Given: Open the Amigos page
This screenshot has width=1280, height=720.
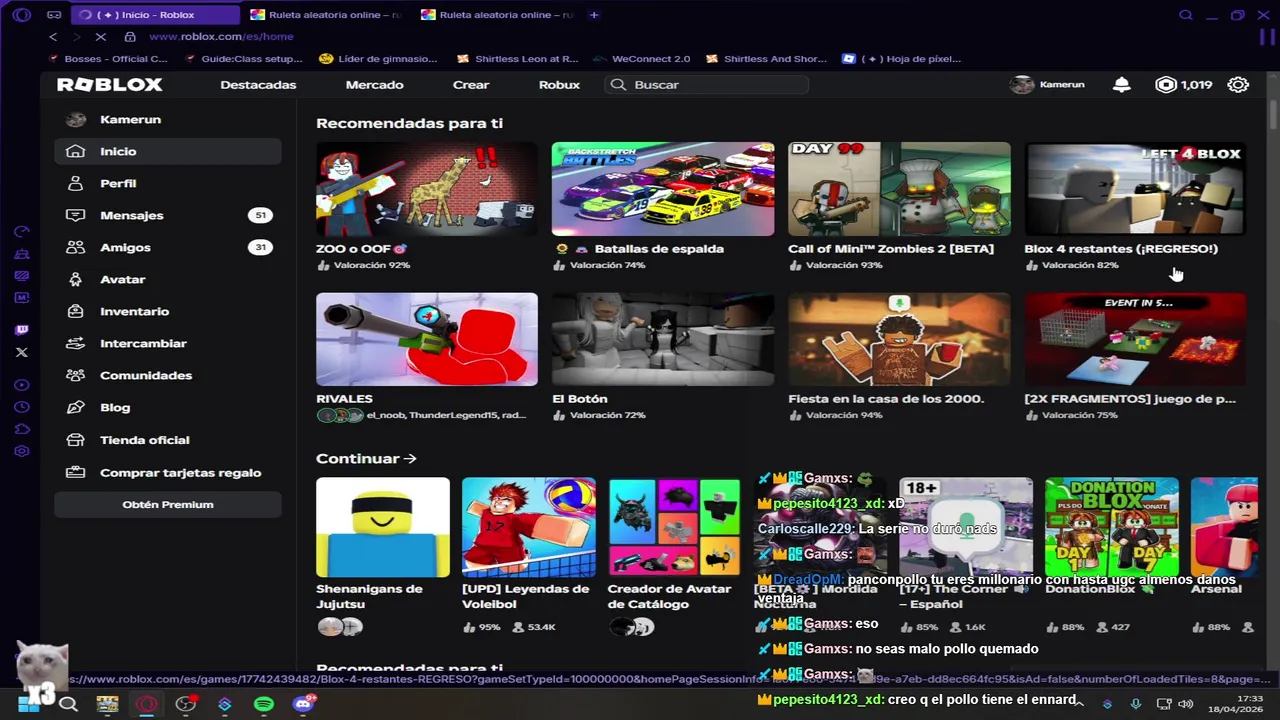Looking at the screenshot, I should (168, 247).
